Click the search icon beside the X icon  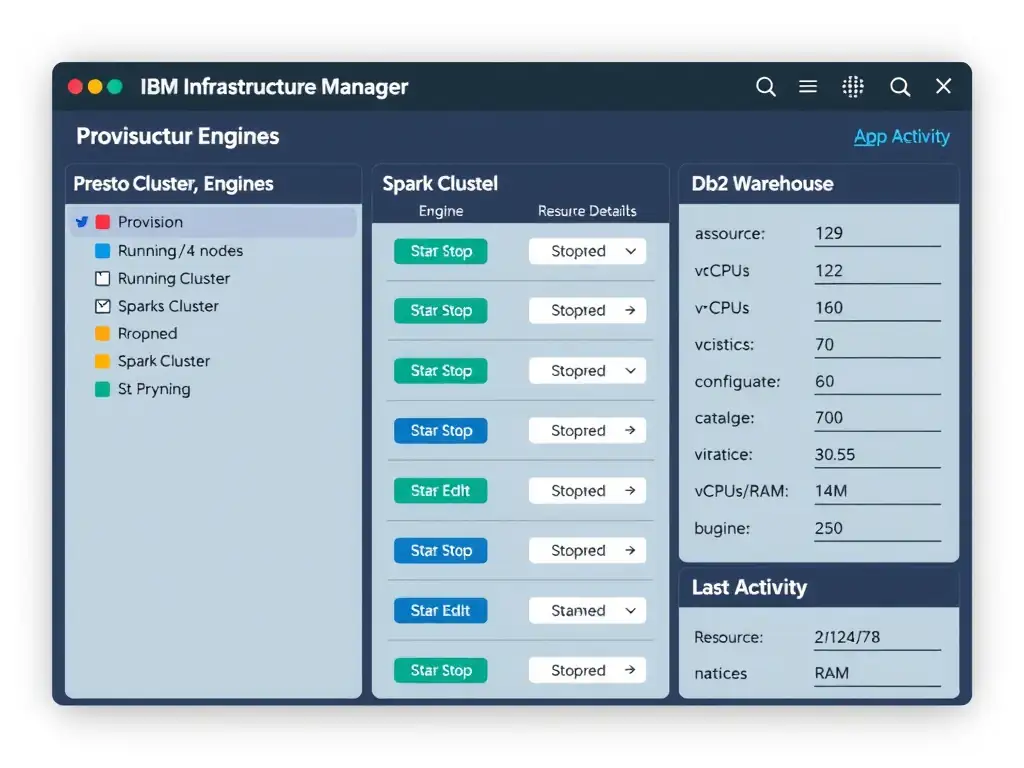click(x=900, y=86)
